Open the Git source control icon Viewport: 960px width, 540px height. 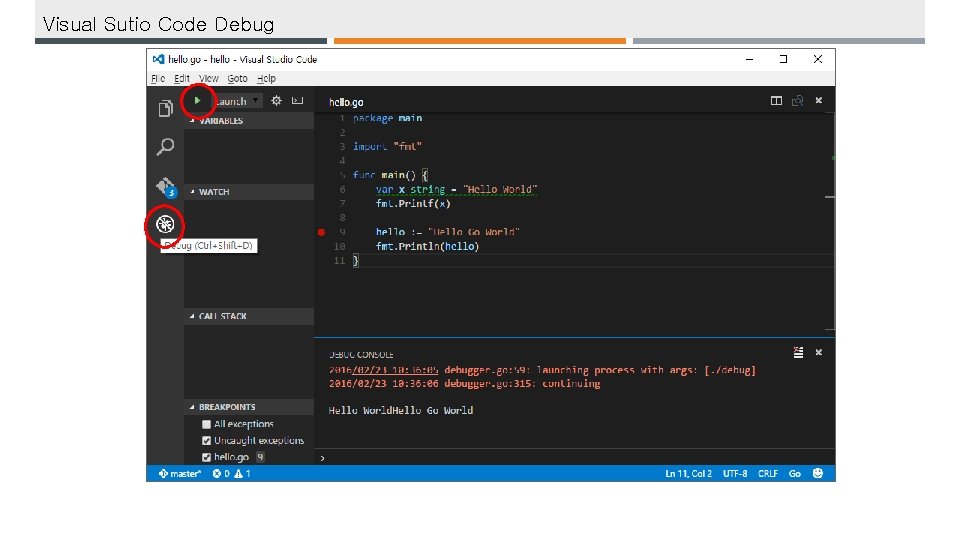tap(165, 187)
